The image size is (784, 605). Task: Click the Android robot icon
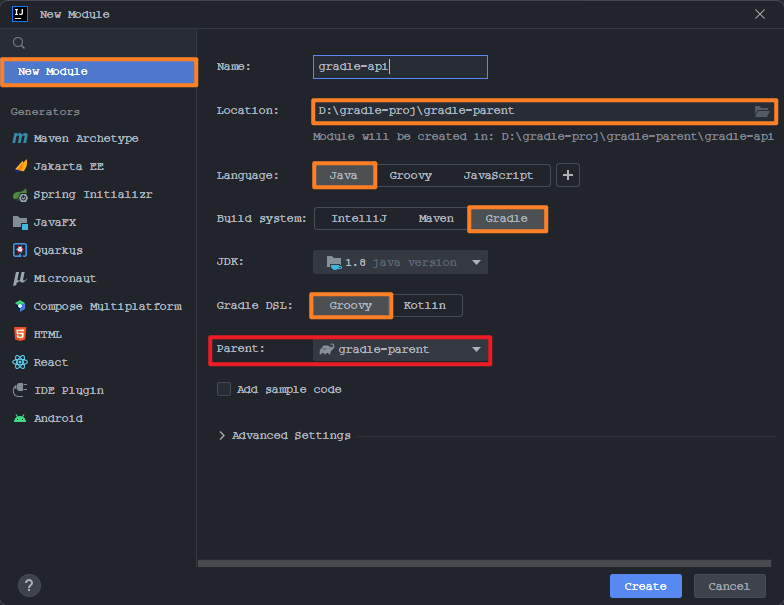[20, 418]
